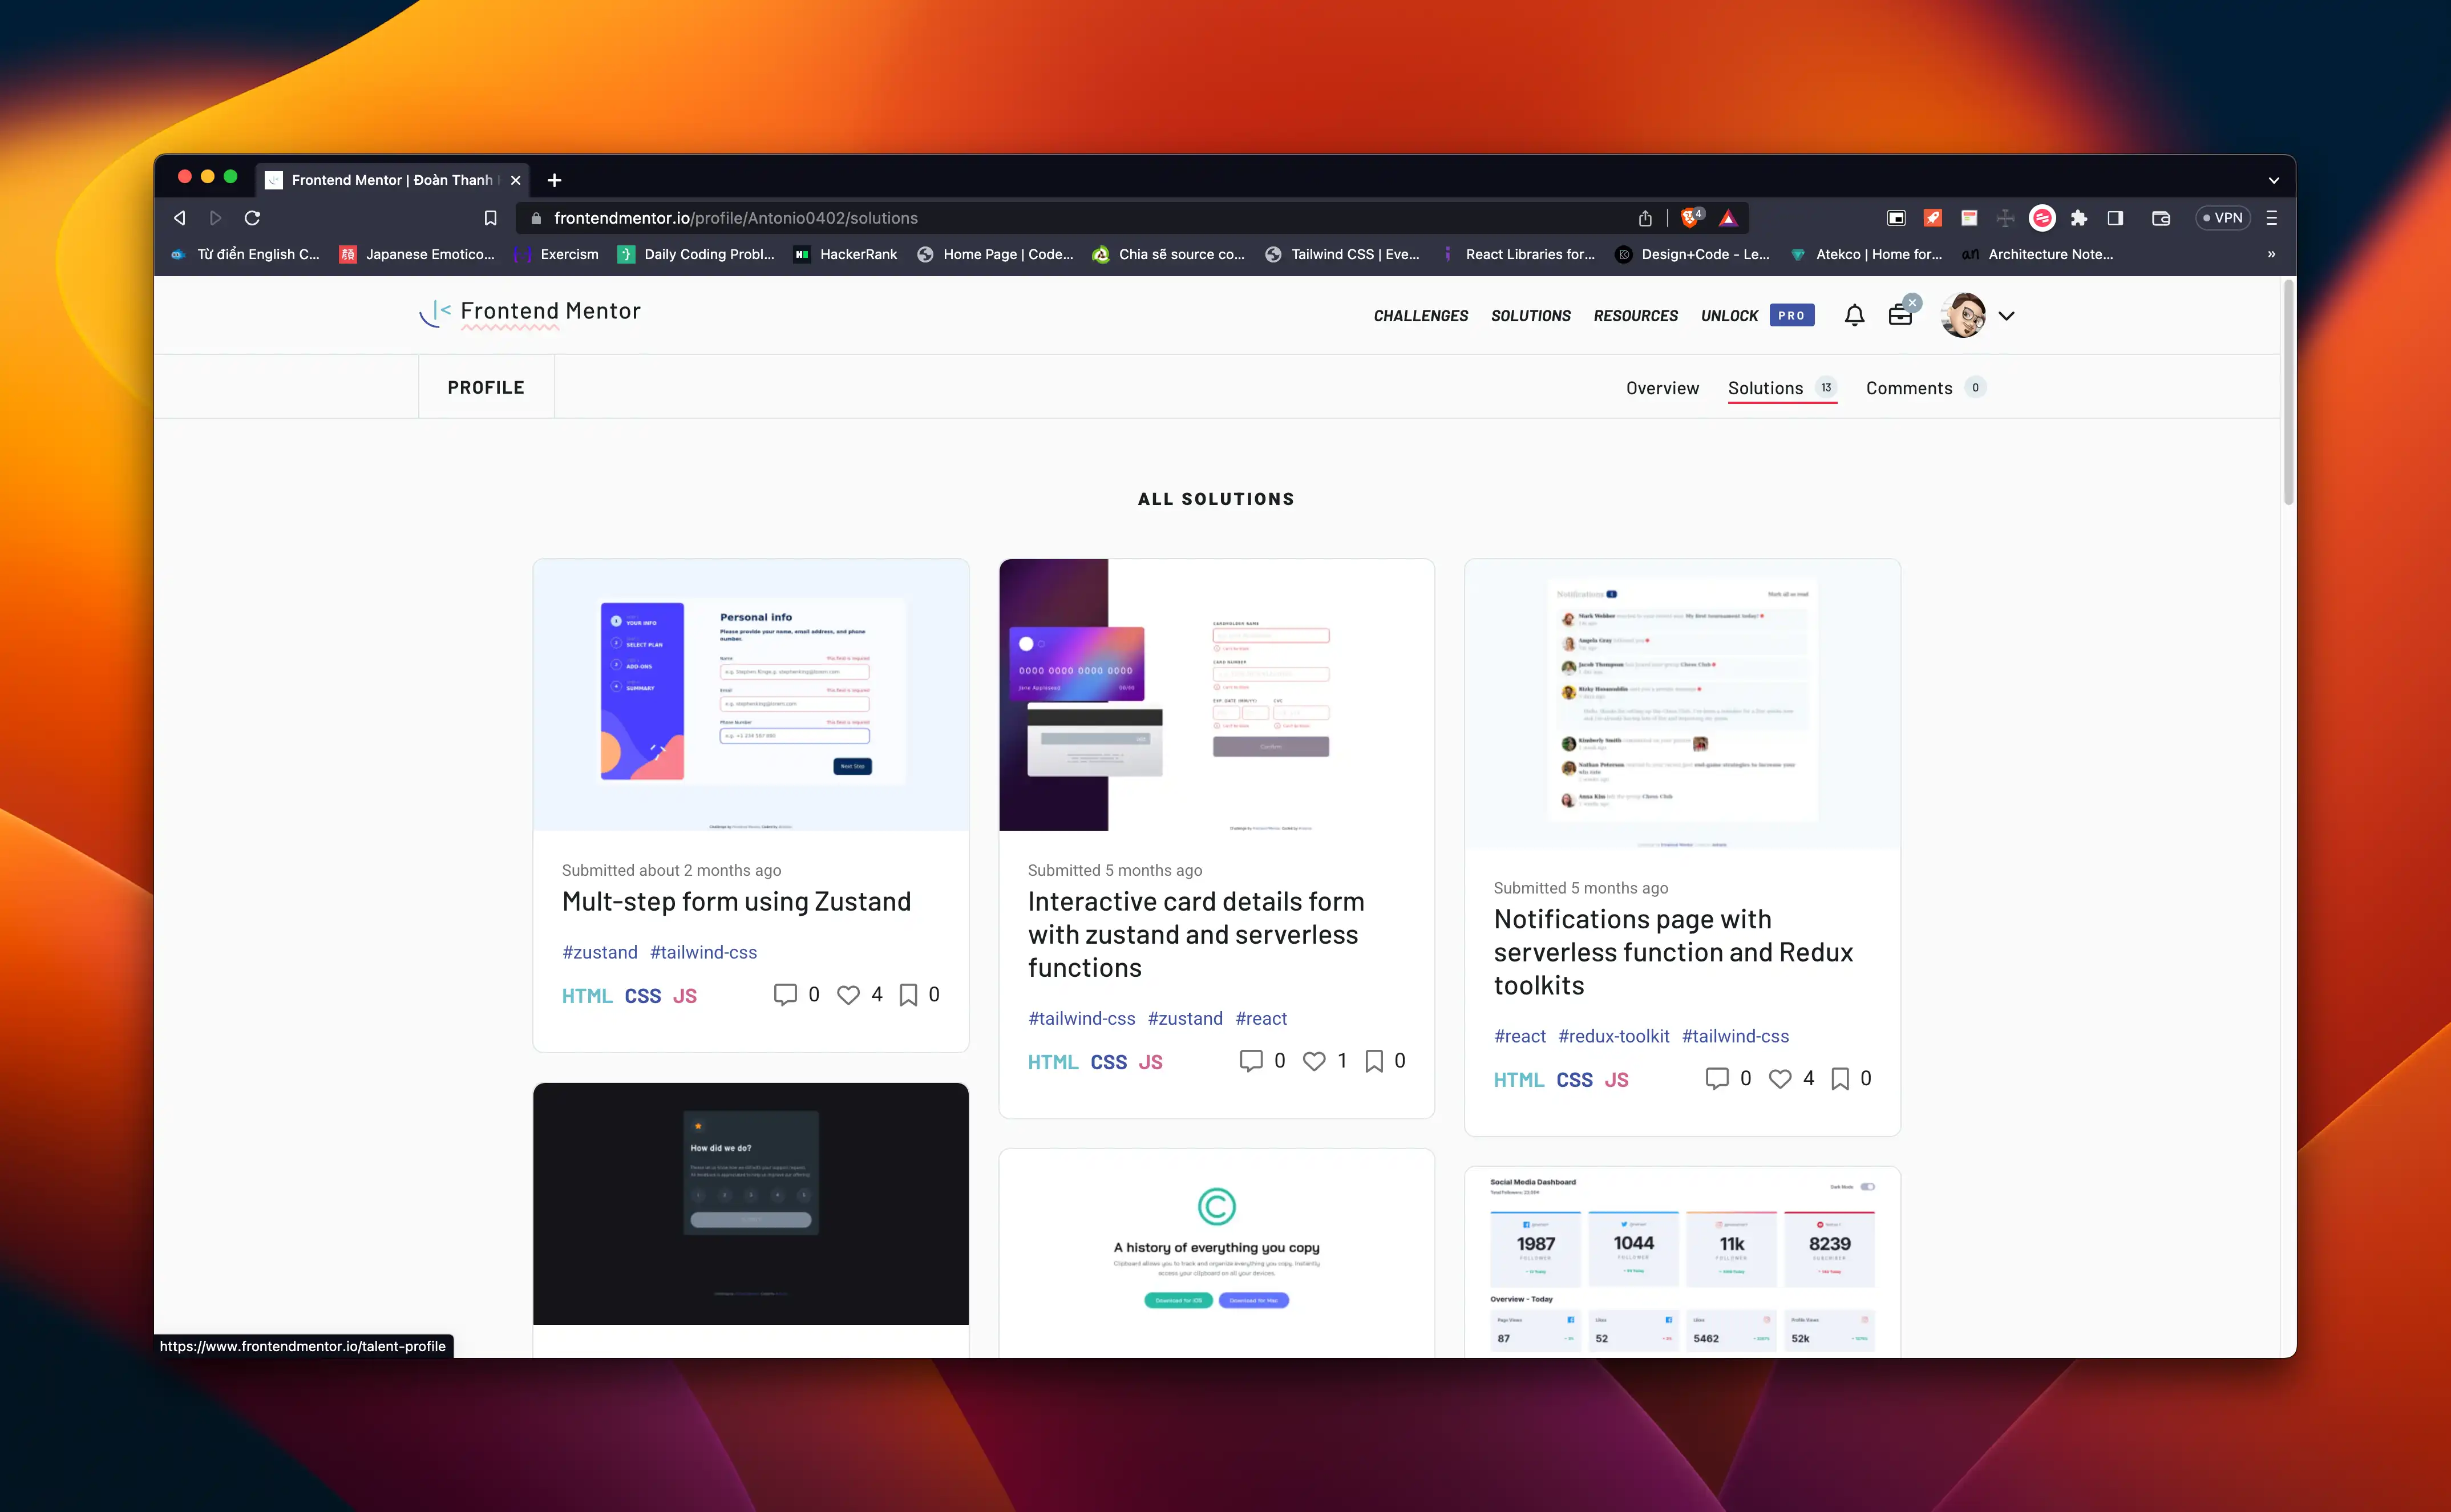The image size is (2451, 1512).
Task: Like the Mult-step form solution heart icon
Action: point(848,995)
